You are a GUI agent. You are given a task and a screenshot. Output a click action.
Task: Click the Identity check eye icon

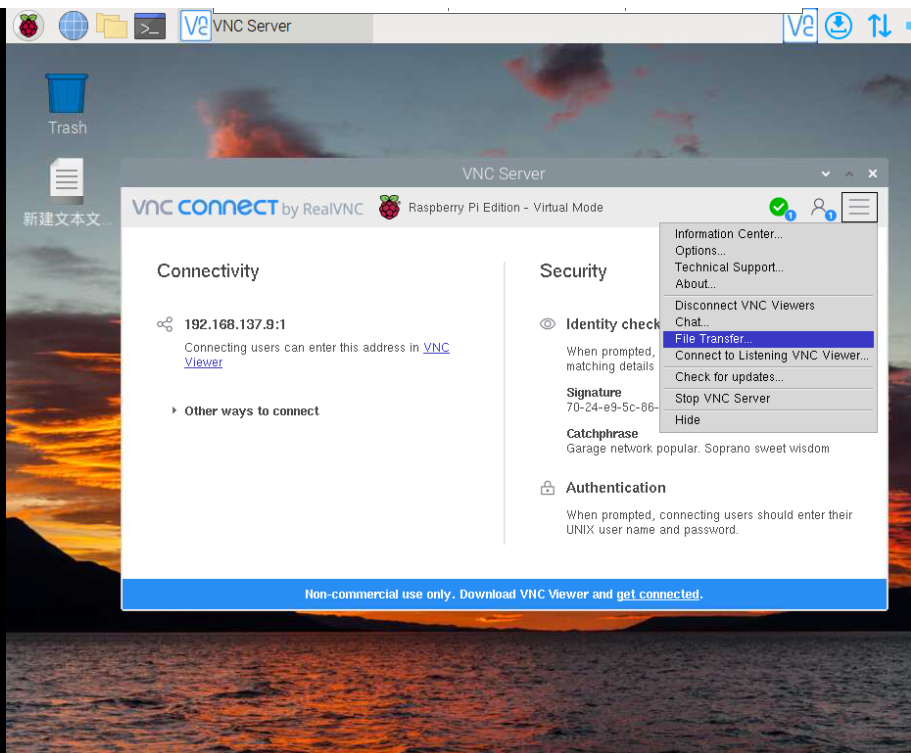pos(547,324)
